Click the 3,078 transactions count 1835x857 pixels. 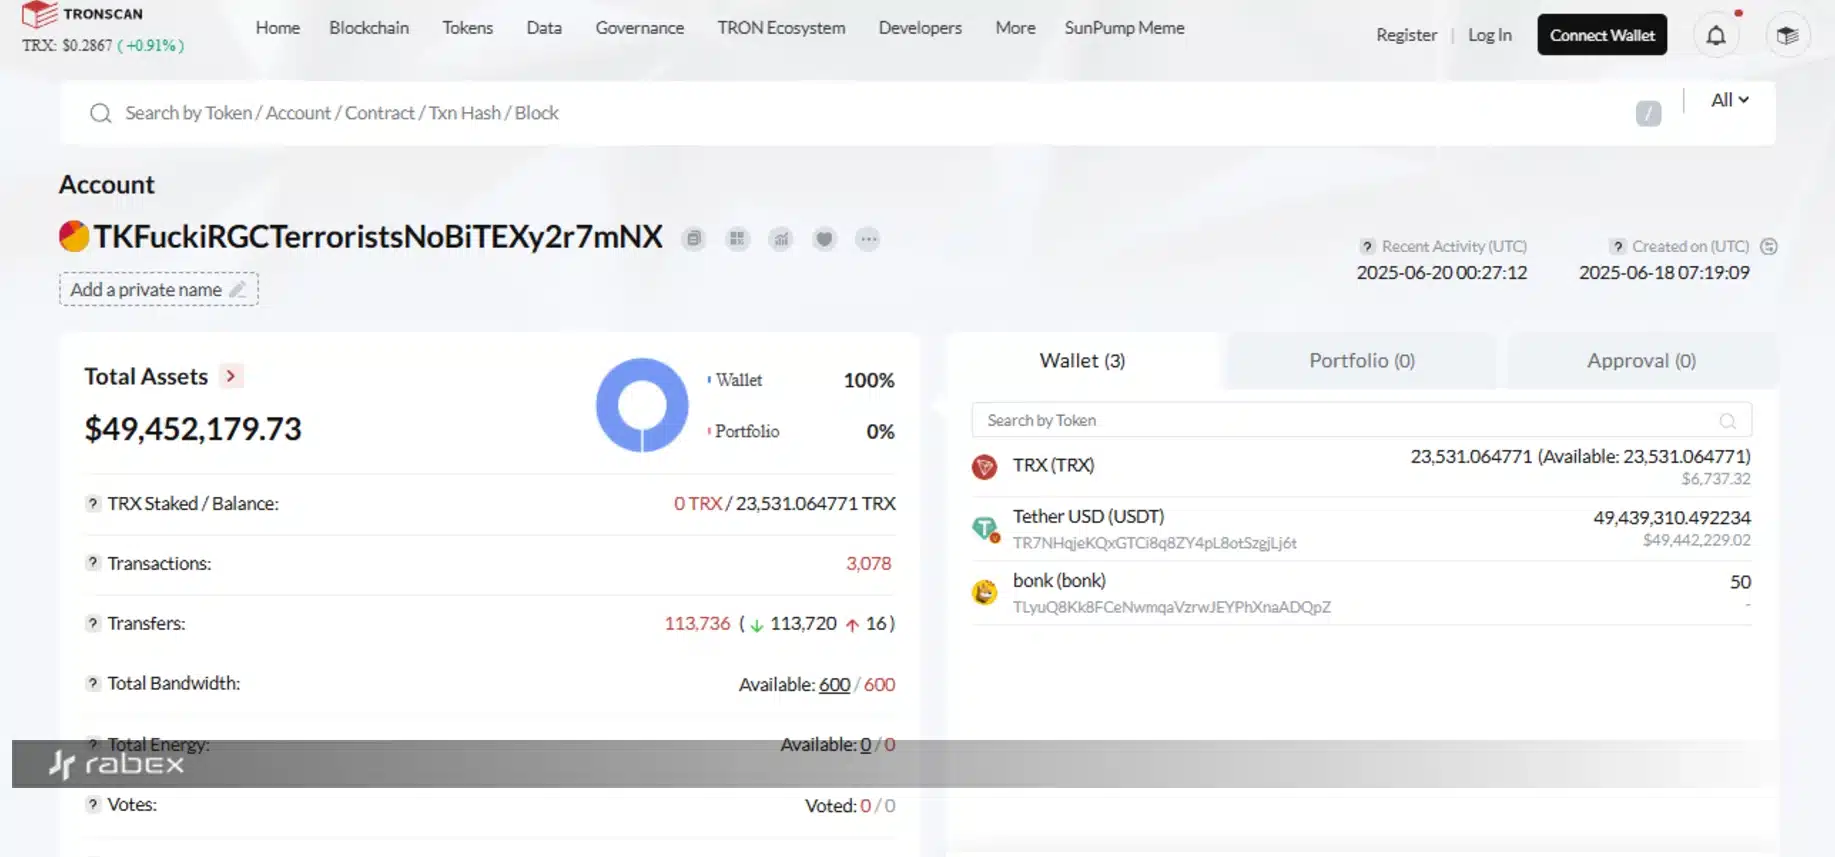(x=868, y=563)
